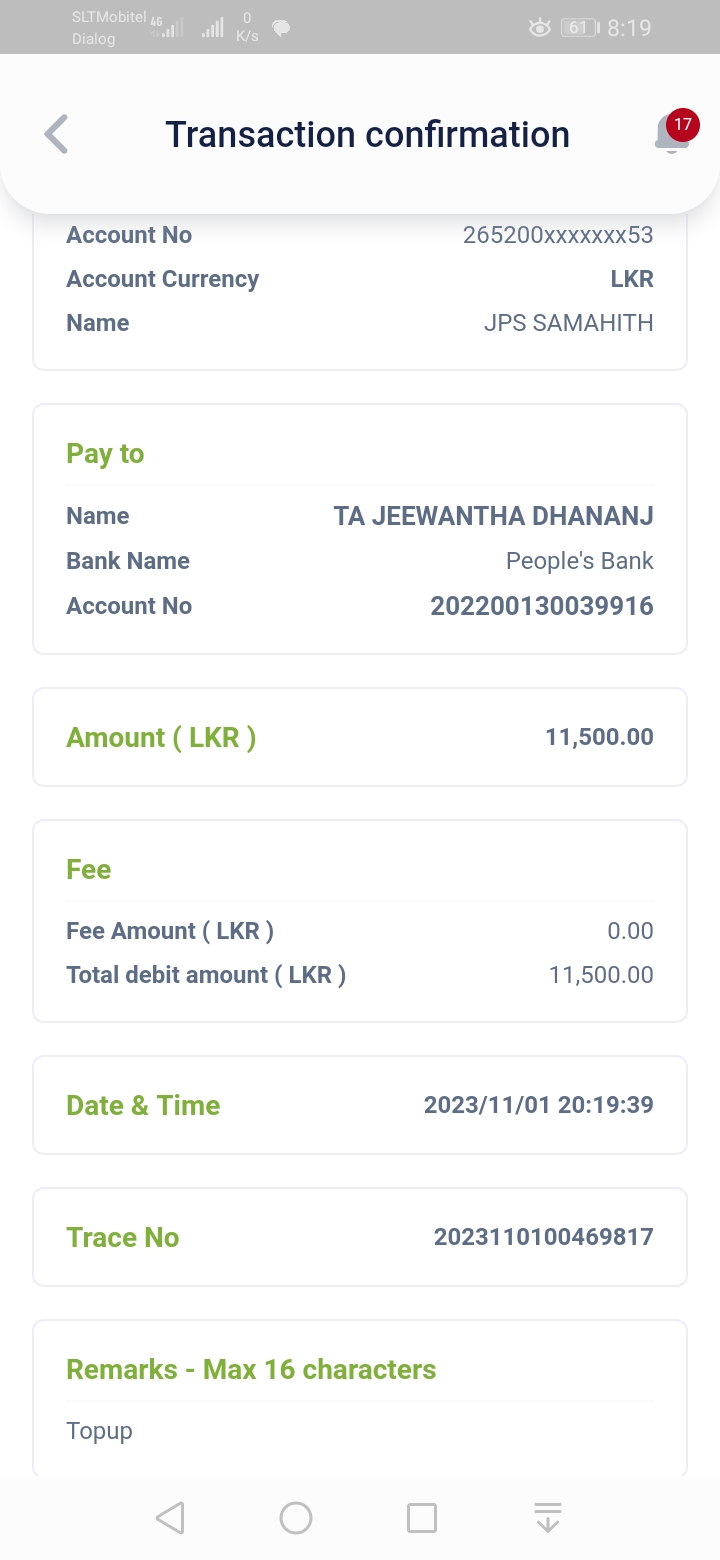Tap payee name TA JEEWANTHA DHANANJ
Viewport: 720px width, 1560px height.
(x=493, y=516)
